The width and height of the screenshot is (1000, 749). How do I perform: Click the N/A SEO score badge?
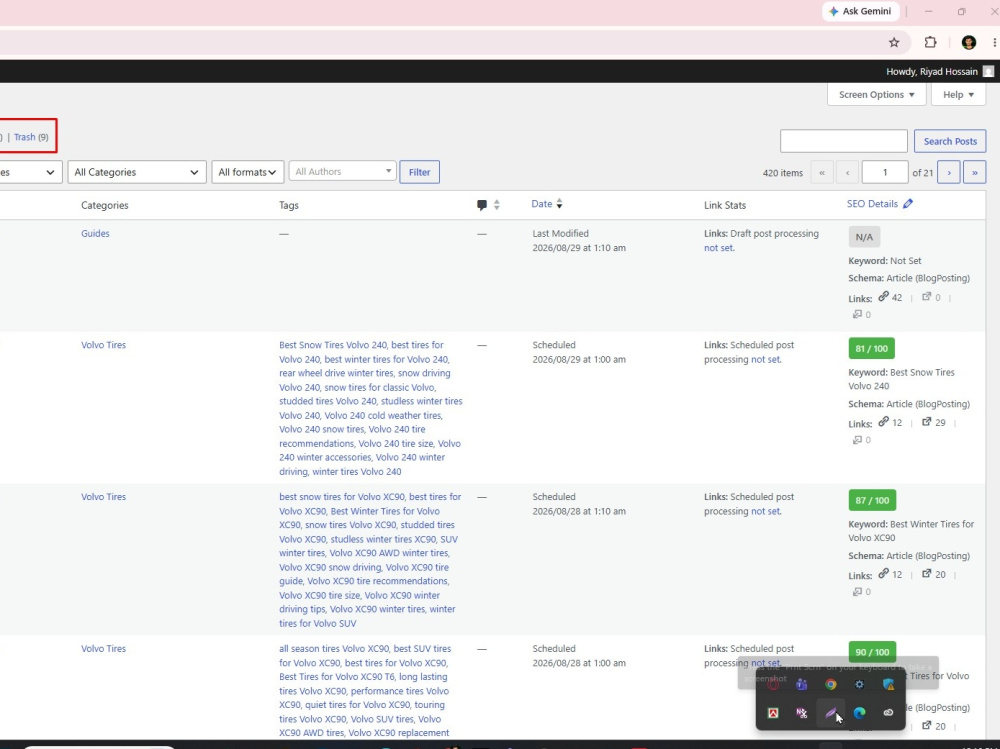[x=864, y=237]
